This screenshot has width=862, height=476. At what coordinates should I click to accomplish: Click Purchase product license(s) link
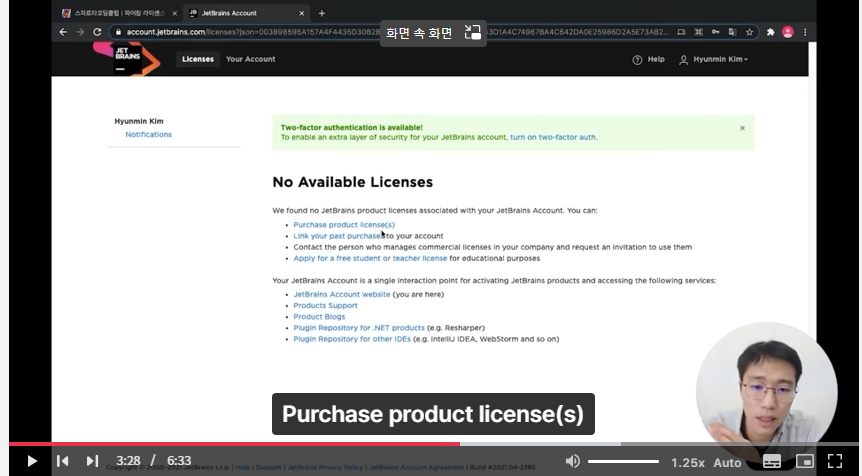344,225
